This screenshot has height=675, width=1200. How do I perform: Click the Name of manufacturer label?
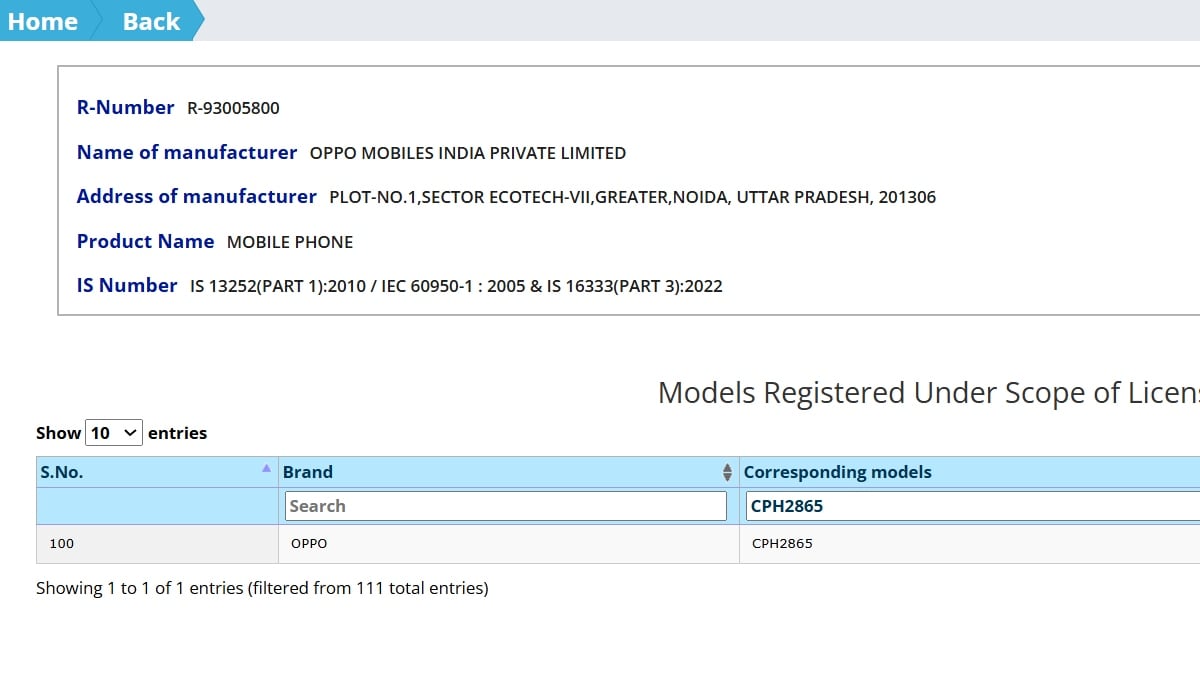(x=187, y=152)
